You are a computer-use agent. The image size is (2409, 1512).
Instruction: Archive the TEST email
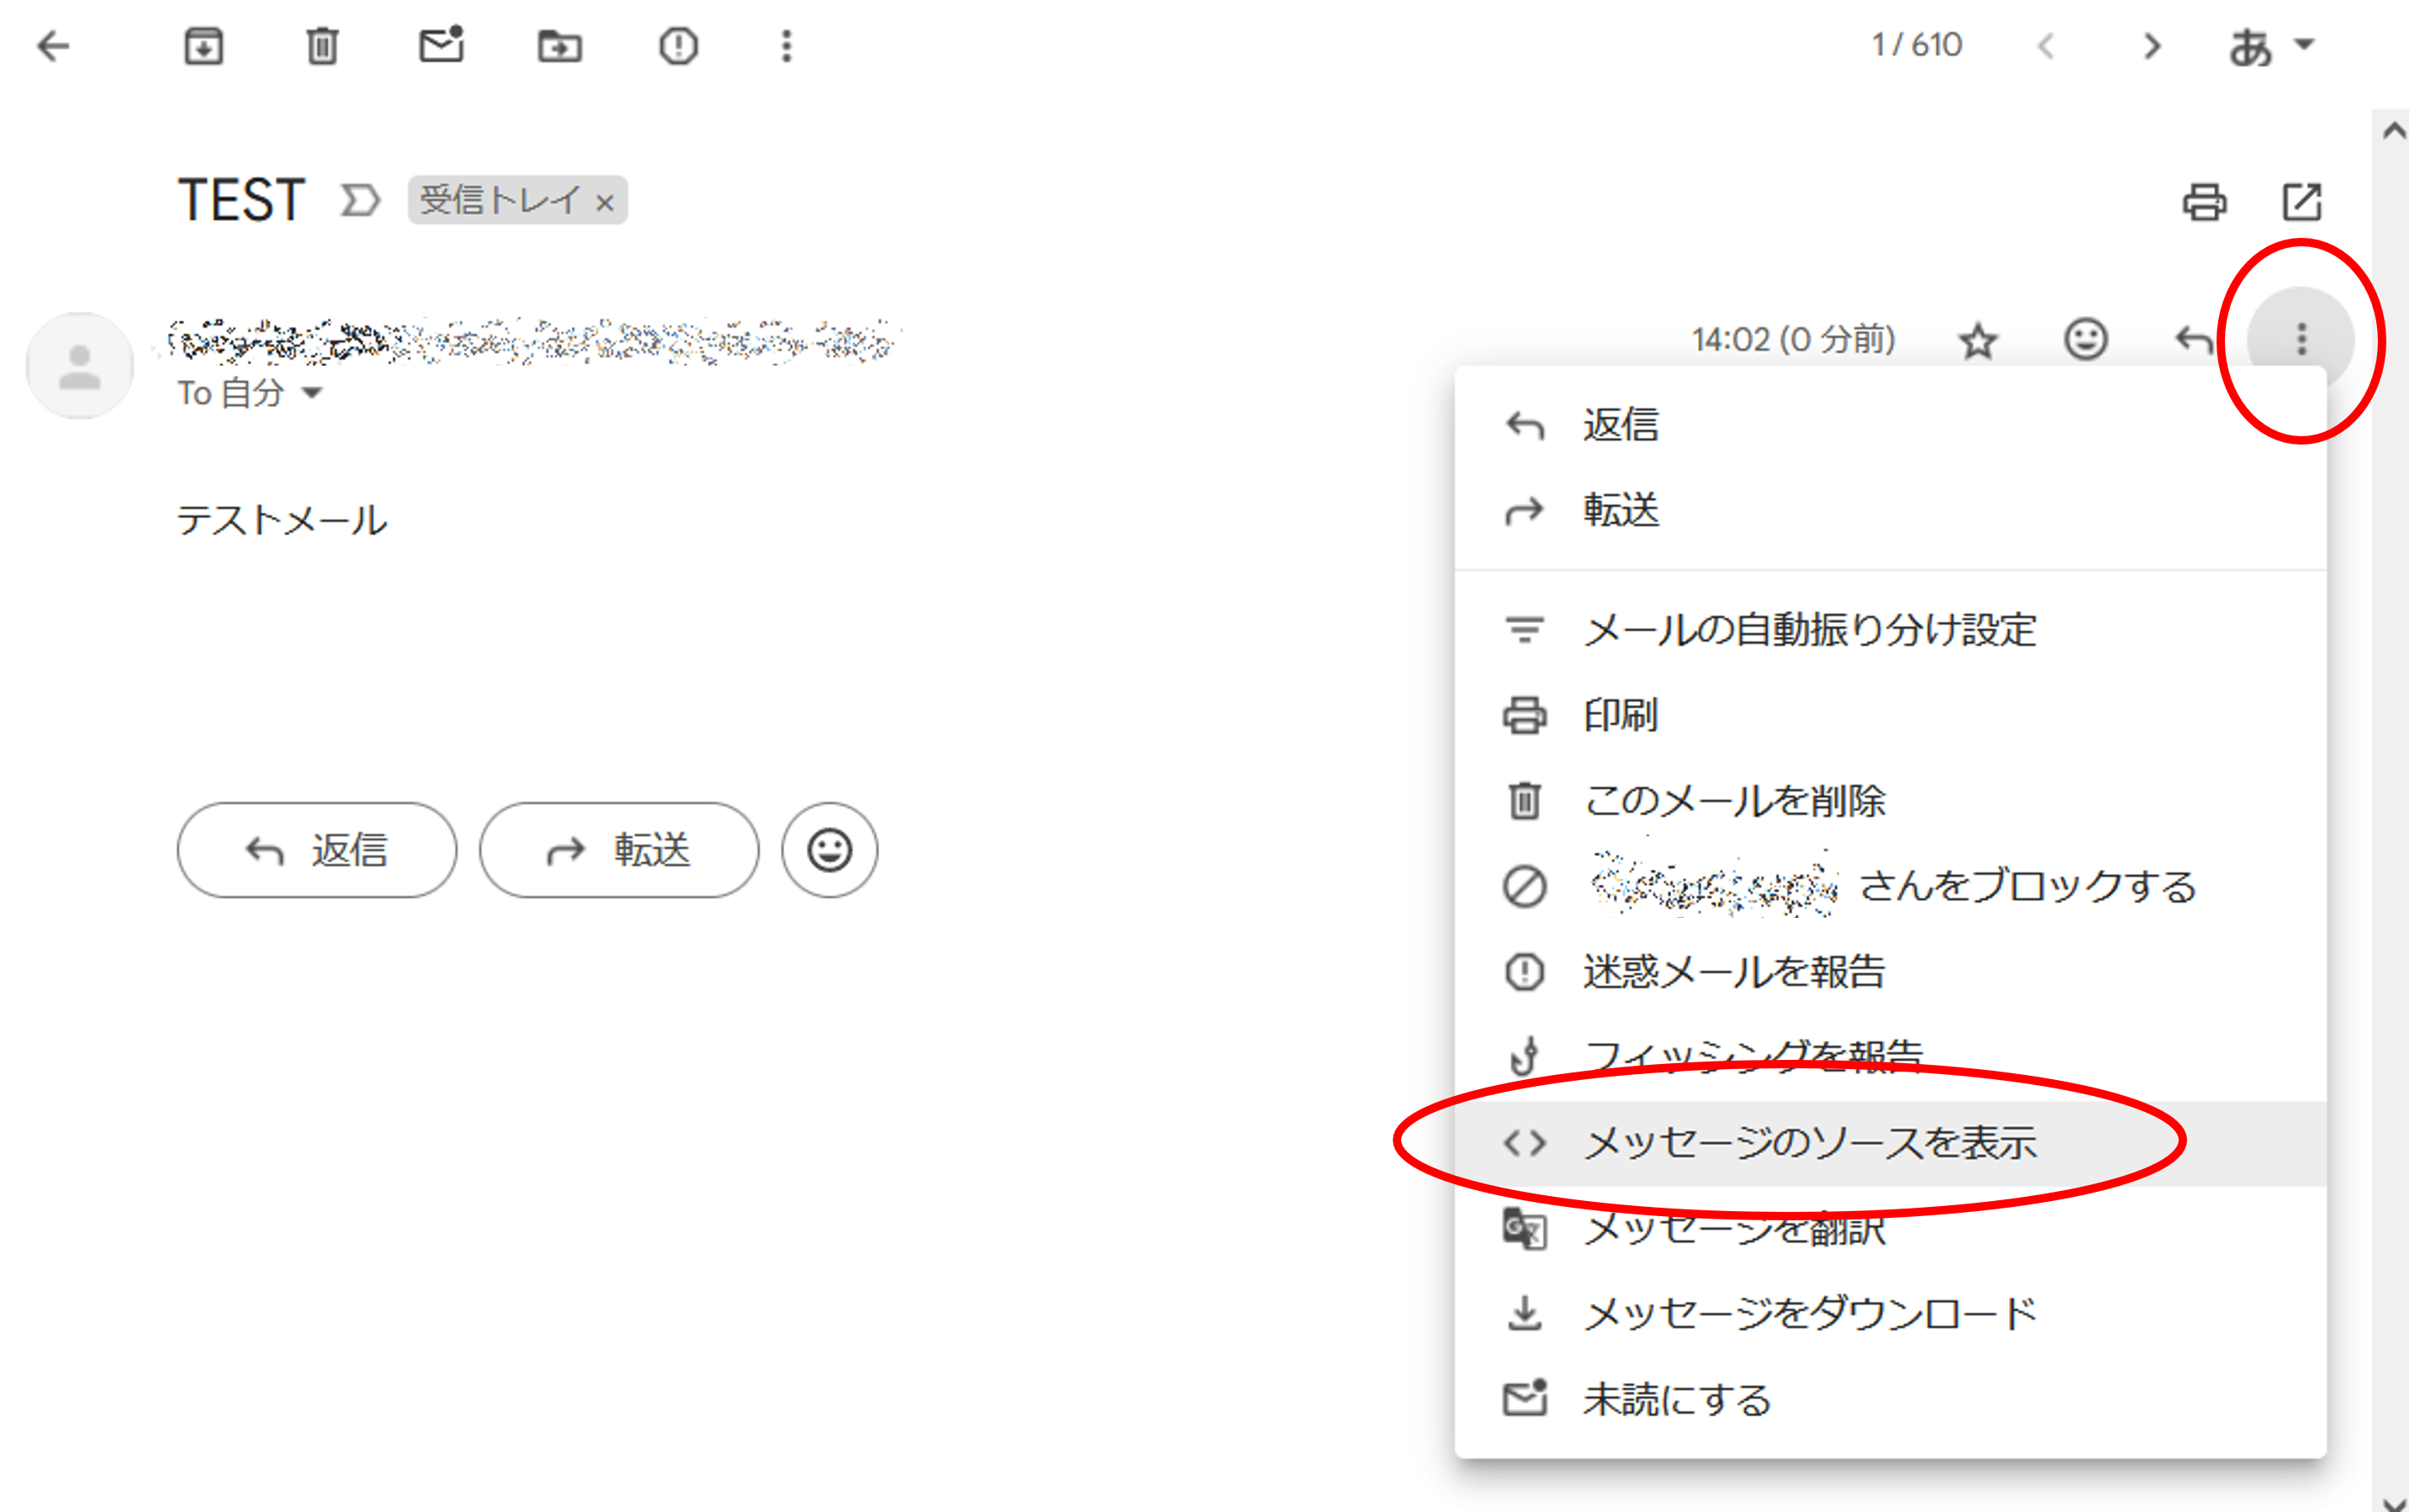pyautogui.click(x=203, y=45)
